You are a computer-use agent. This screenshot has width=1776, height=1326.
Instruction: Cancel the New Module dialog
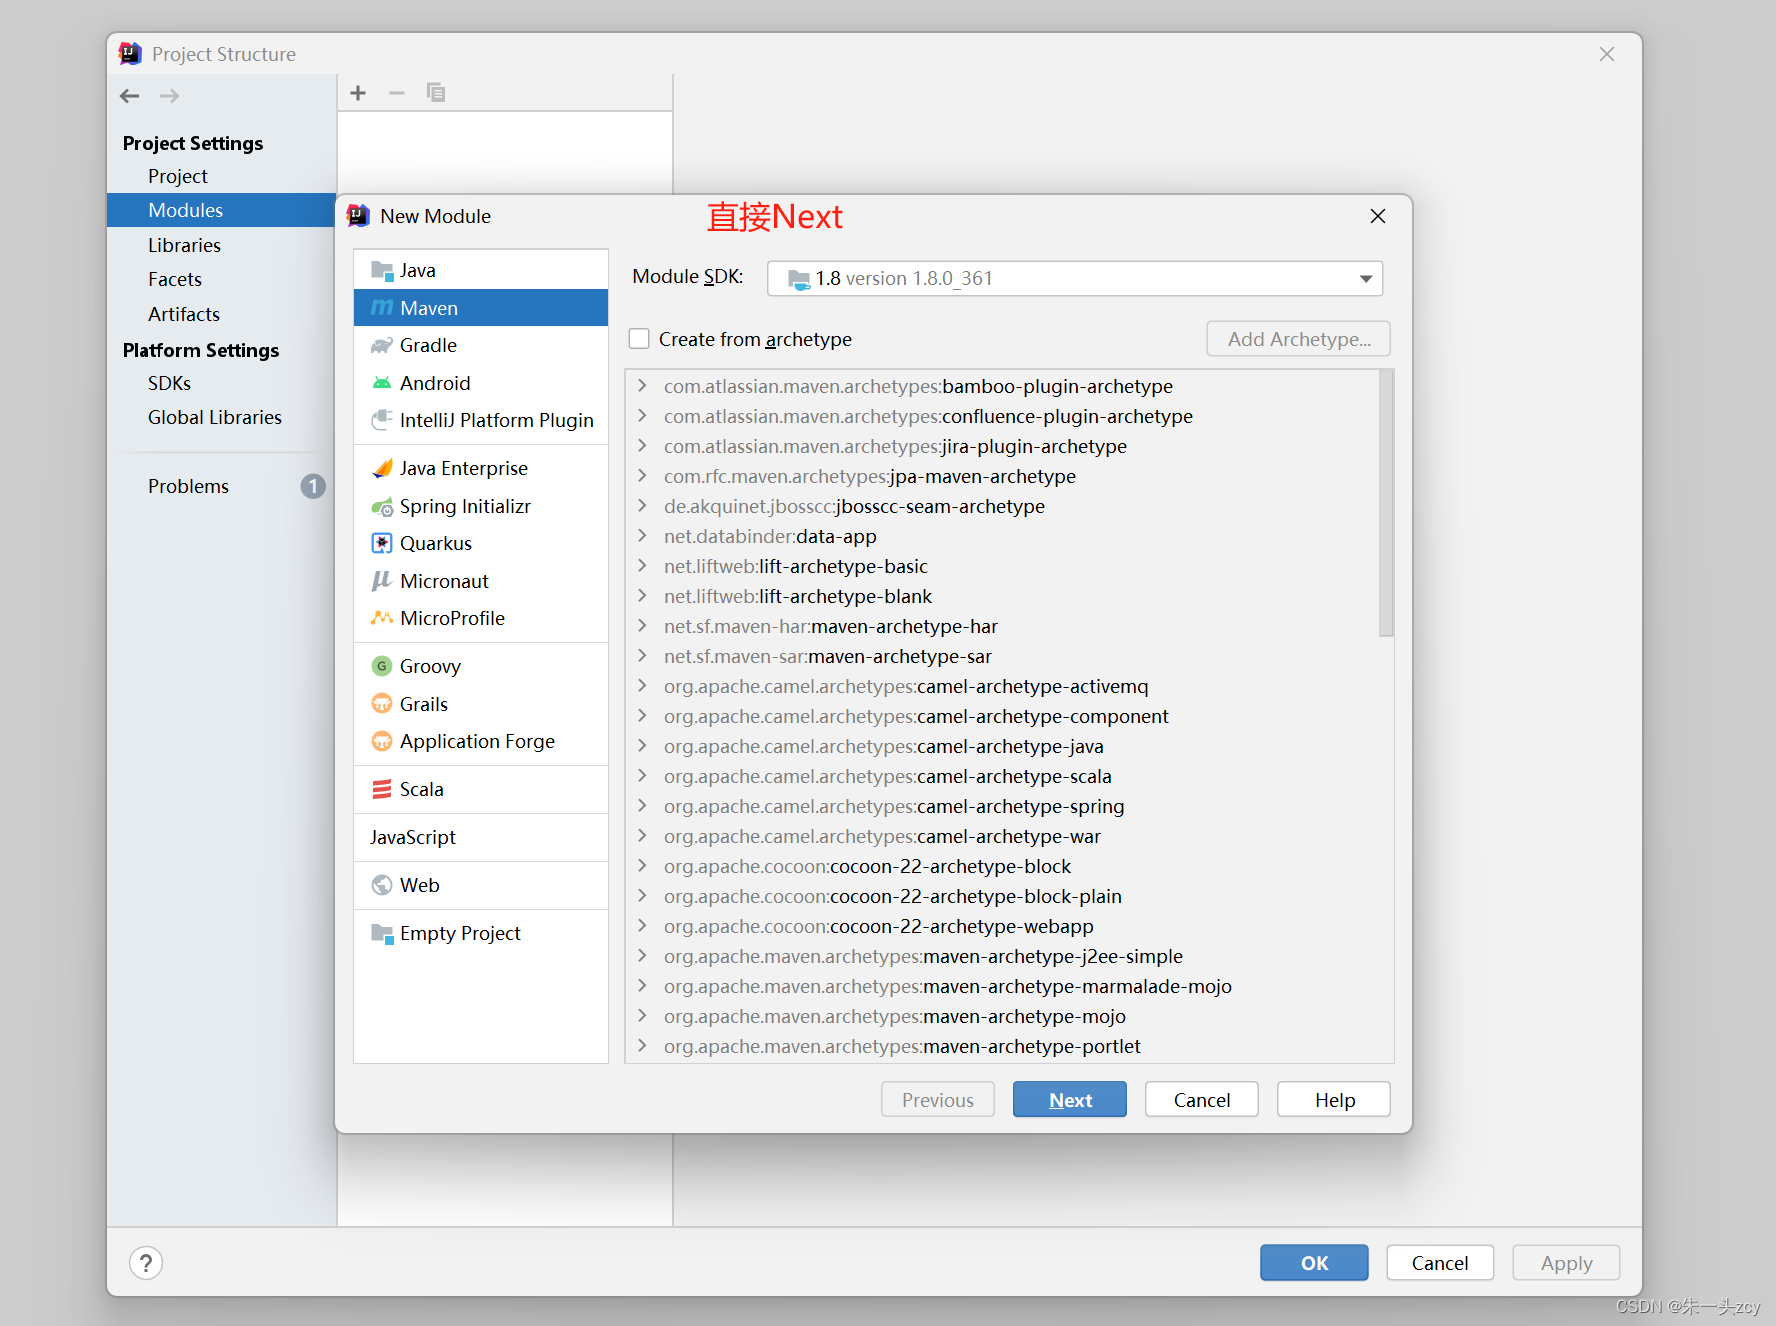point(1201,1100)
